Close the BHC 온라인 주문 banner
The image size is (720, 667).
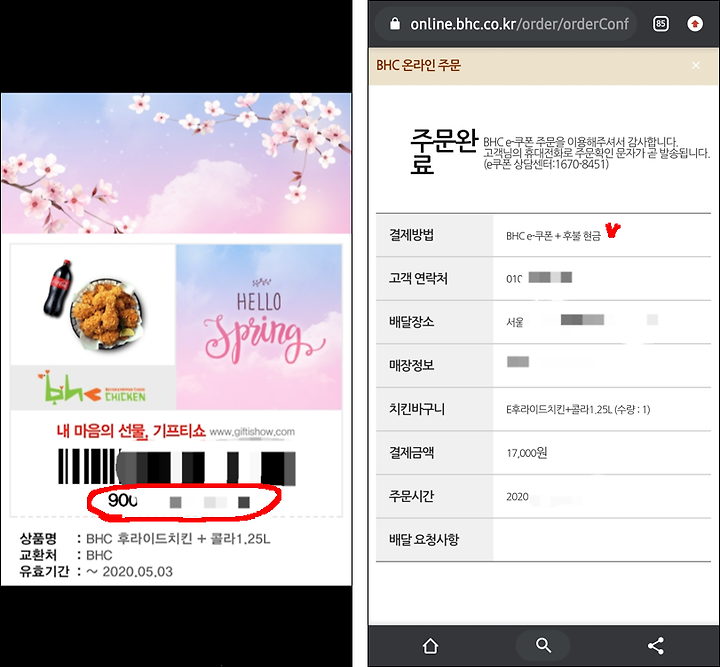696,65
